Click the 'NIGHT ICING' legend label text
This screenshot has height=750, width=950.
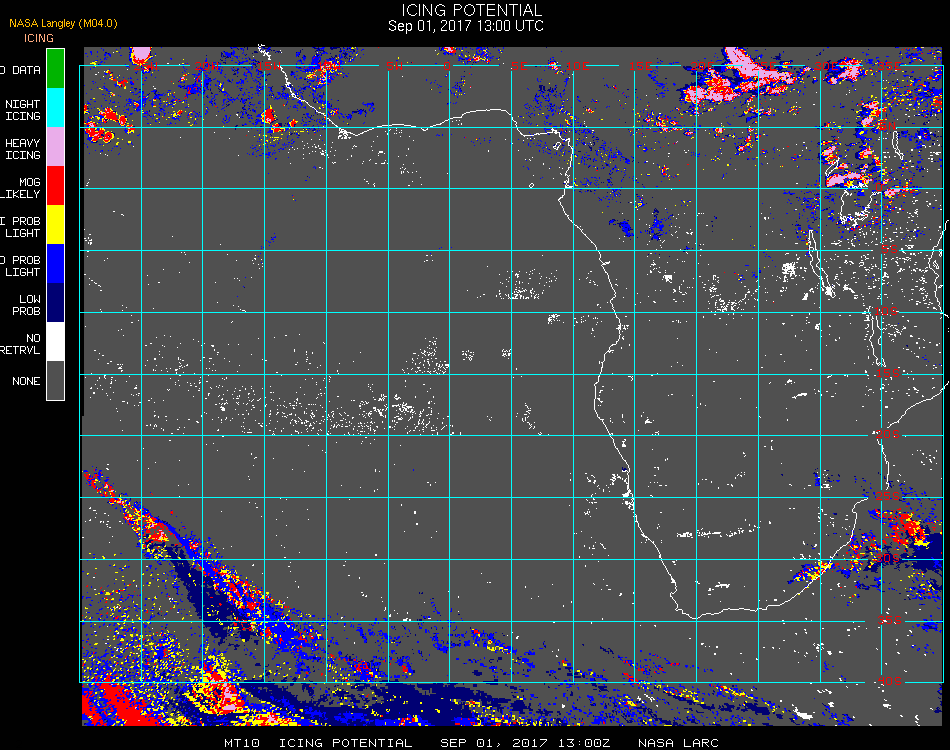(22, 110)
